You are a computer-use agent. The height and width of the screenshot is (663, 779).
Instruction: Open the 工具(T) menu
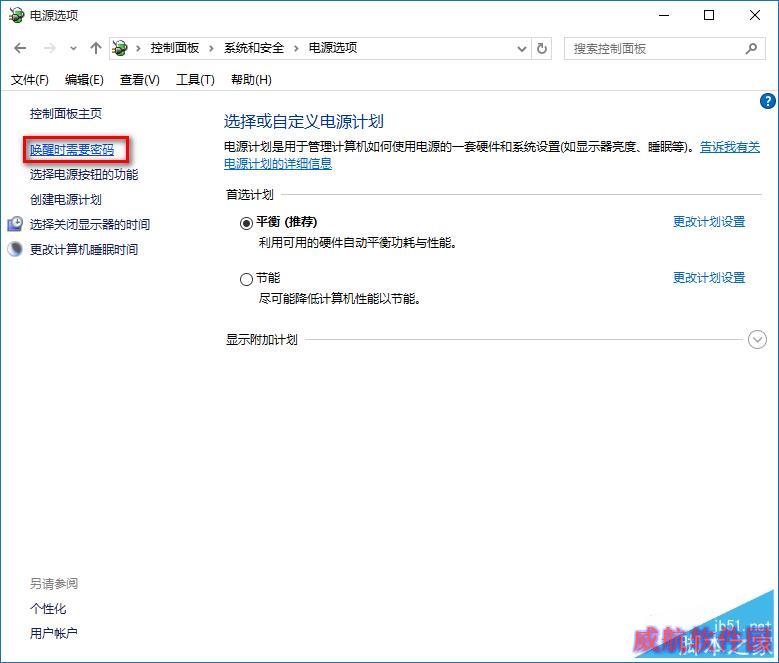(195, 80)
